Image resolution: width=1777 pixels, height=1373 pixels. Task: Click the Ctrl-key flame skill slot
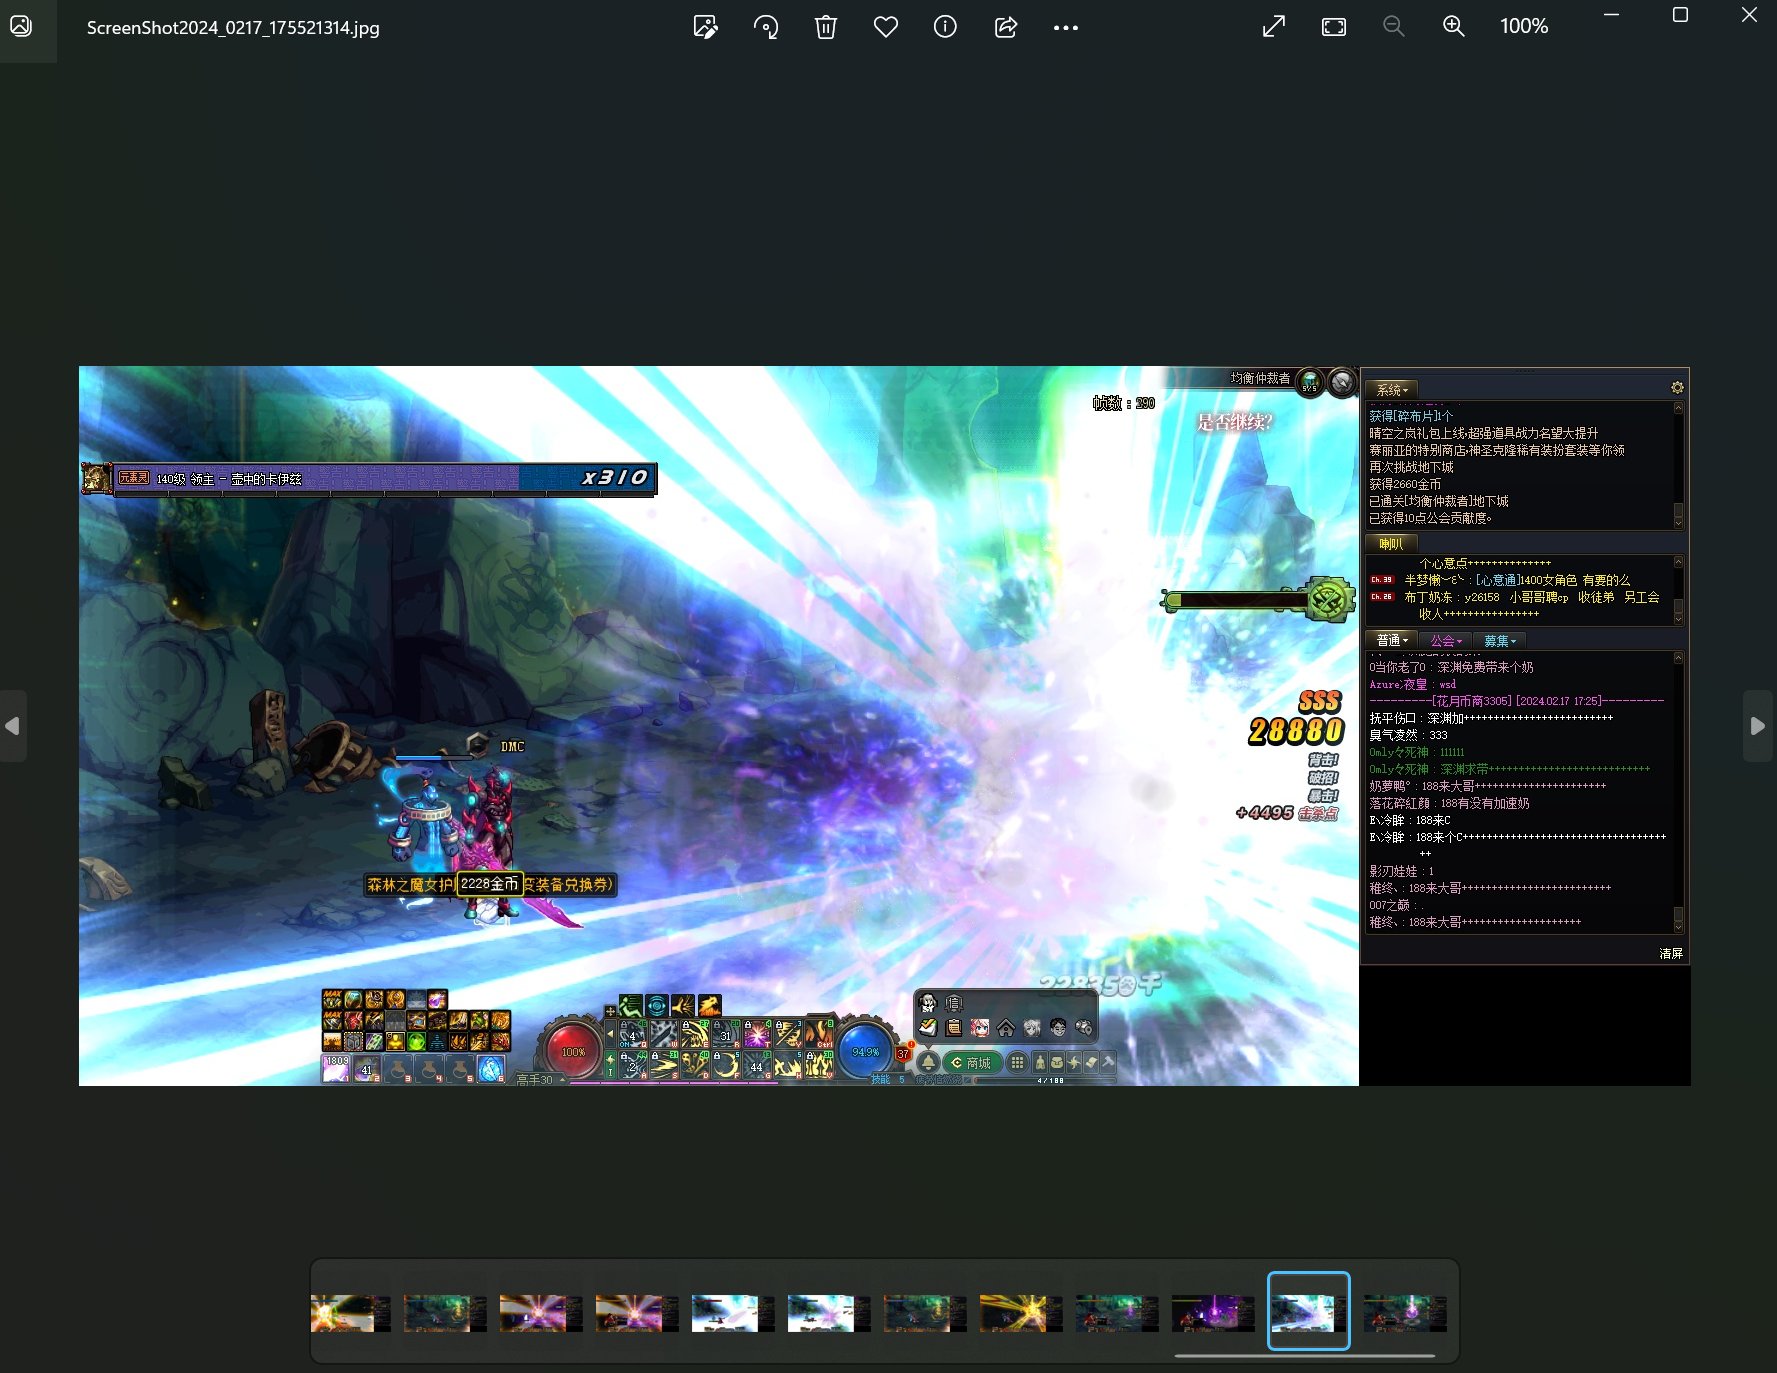click(x=819, y=1033)
